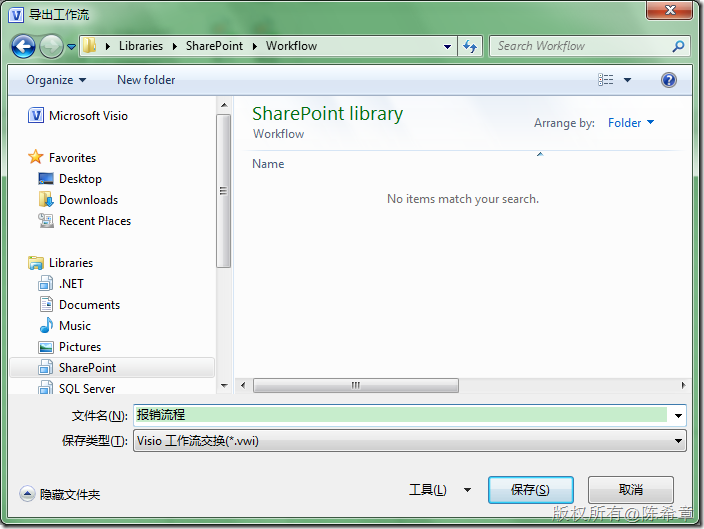Click the folder icon in address bar
Screen dimensions: 704x529
[90, 46]
